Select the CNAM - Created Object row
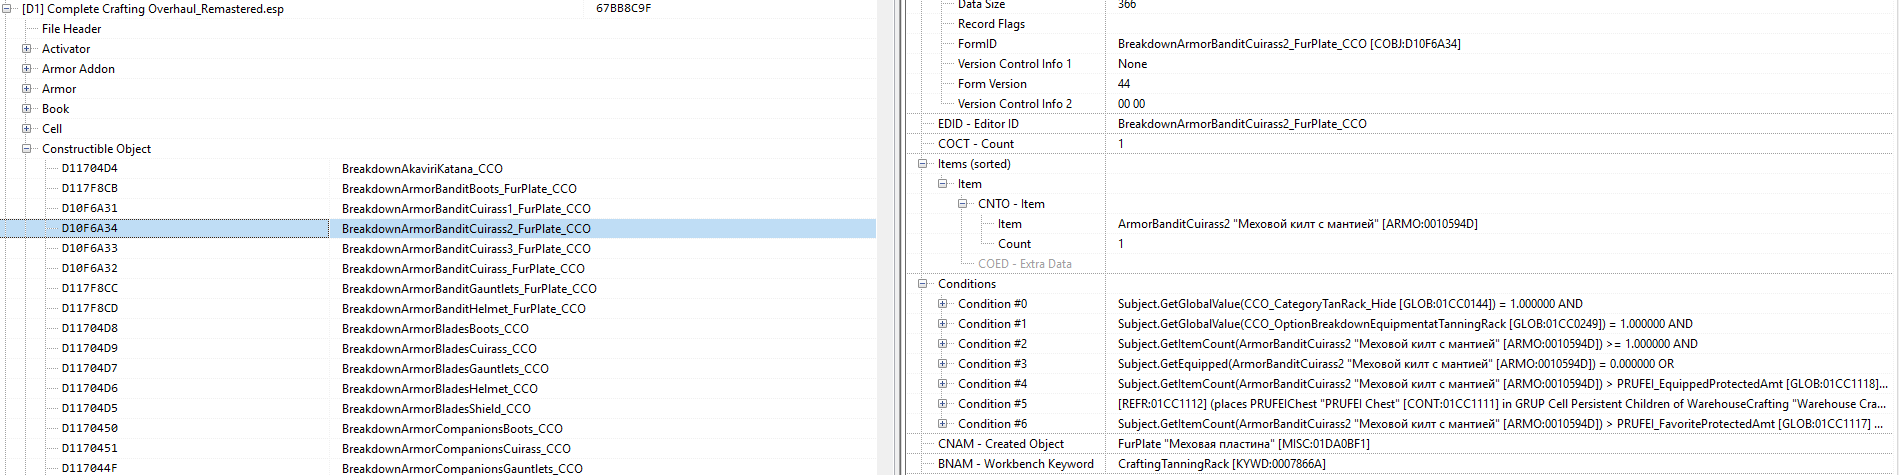The width and height of the screenshot is (1899, 475). [x=1000, y=444]
